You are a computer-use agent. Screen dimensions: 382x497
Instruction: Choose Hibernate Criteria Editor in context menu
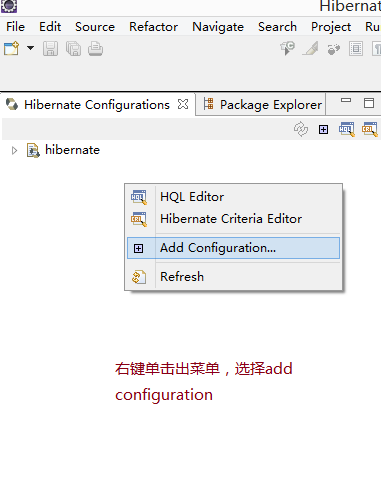(233, 219)
